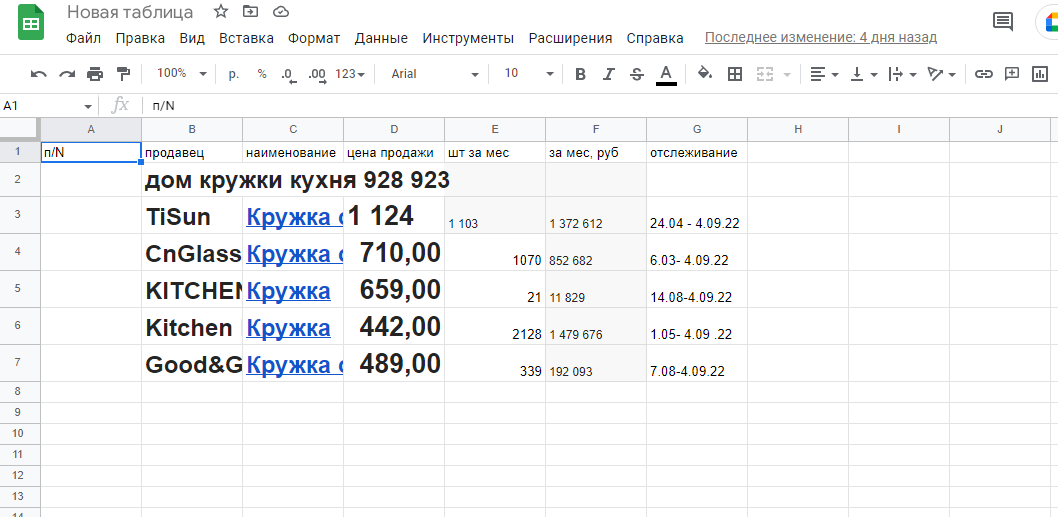Select the 'отслеживание' header cell
Screen dimensions: 1058x517
pos(697,153)
